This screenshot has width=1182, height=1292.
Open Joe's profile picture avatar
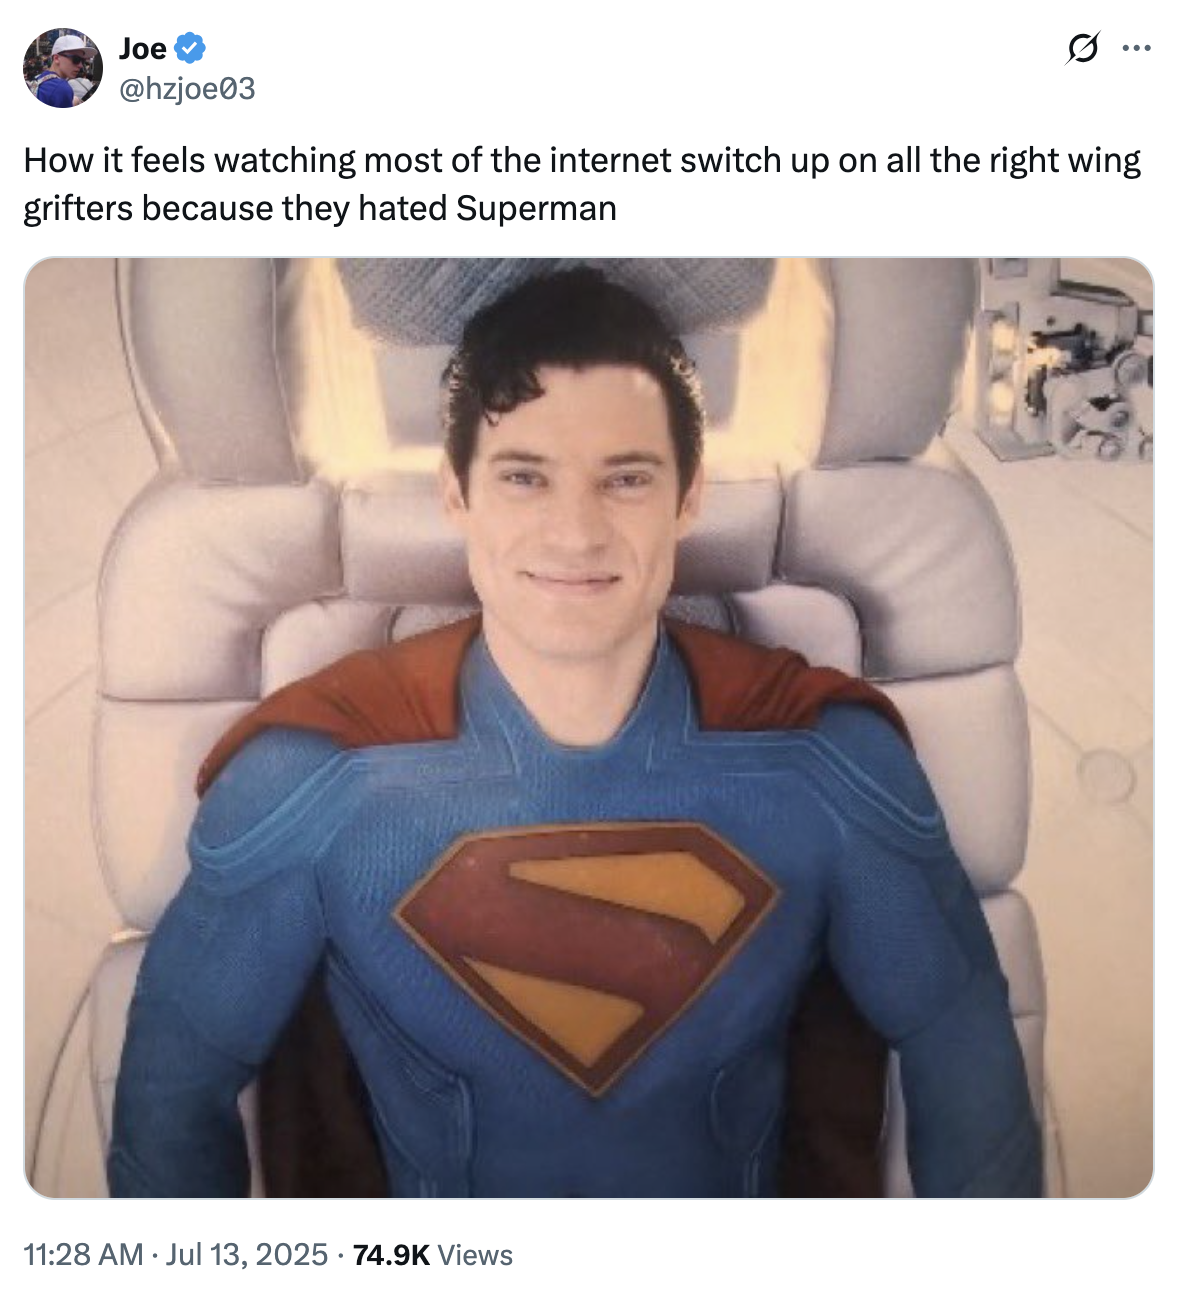pyautogui.click(x=63, y=68)
